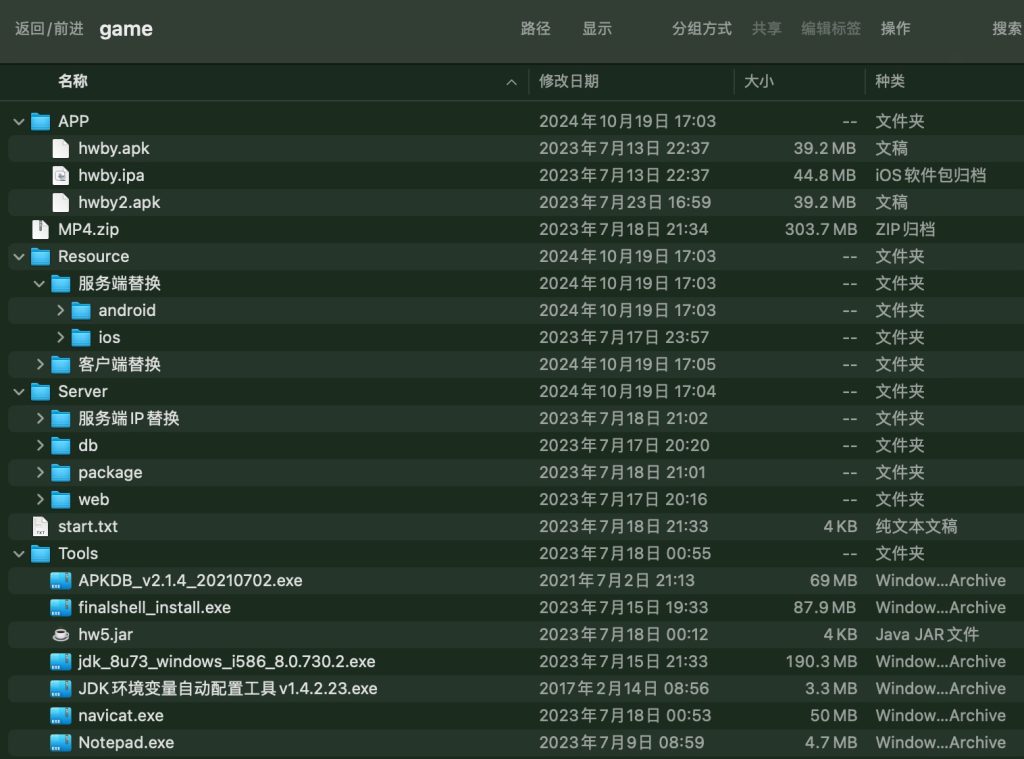Click the finalshell_install.exe icon
Viewport: 1024px width, 759px height.
pyautogui.click(x=61, y=607)
